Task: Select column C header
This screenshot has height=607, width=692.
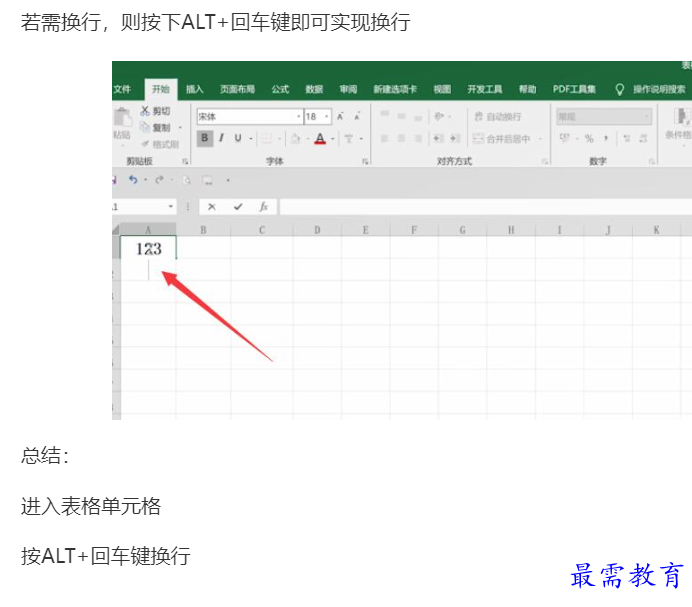Action: (x=262, y=230)
